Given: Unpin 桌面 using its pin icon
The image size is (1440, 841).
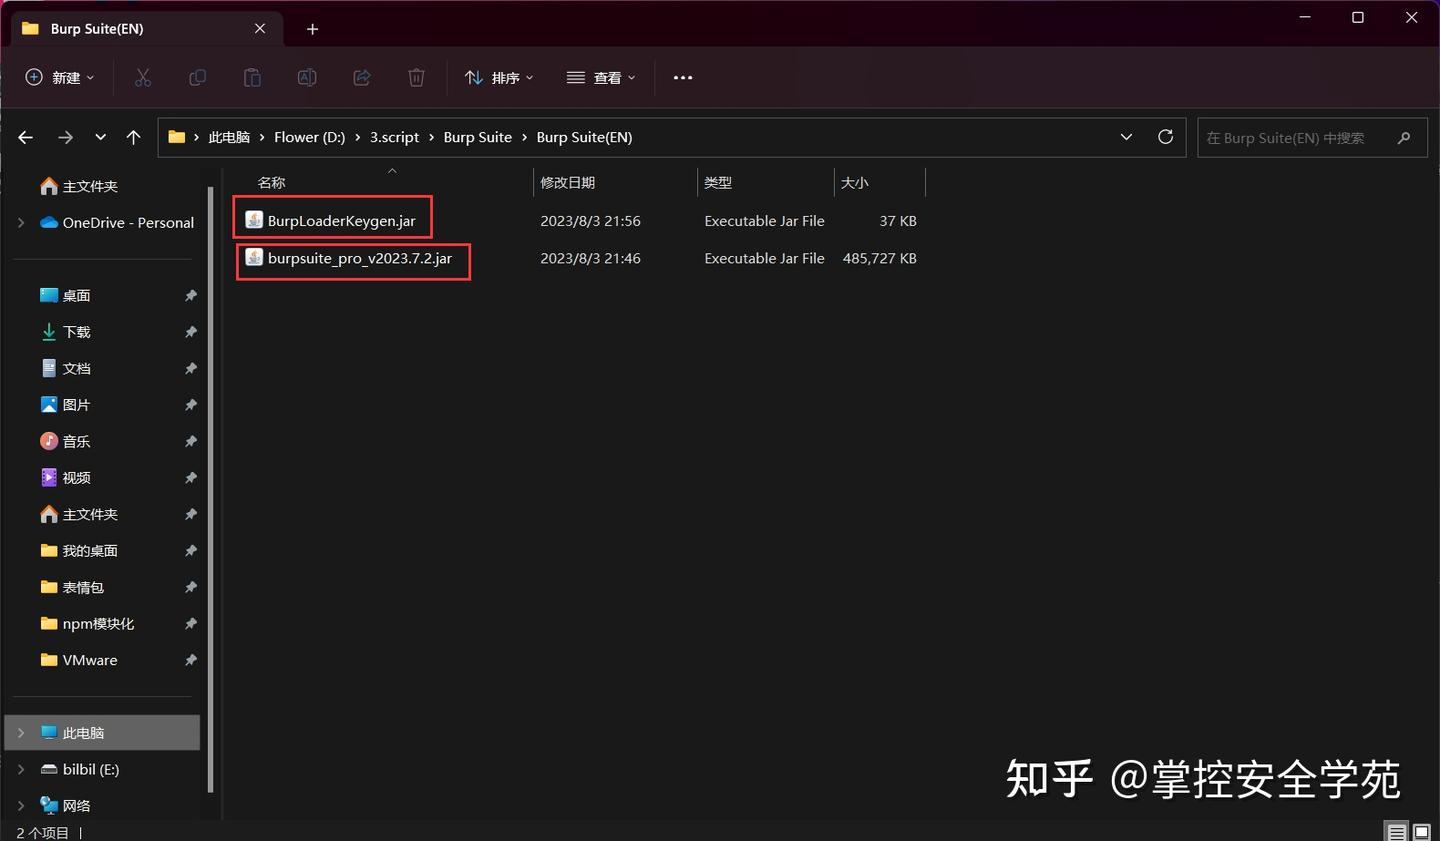Looking at the screenshot, I should [x=191, y=296].
